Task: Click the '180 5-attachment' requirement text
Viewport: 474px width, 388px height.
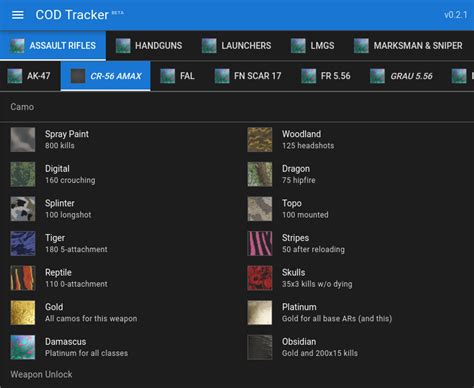Action: coord(76,249)
